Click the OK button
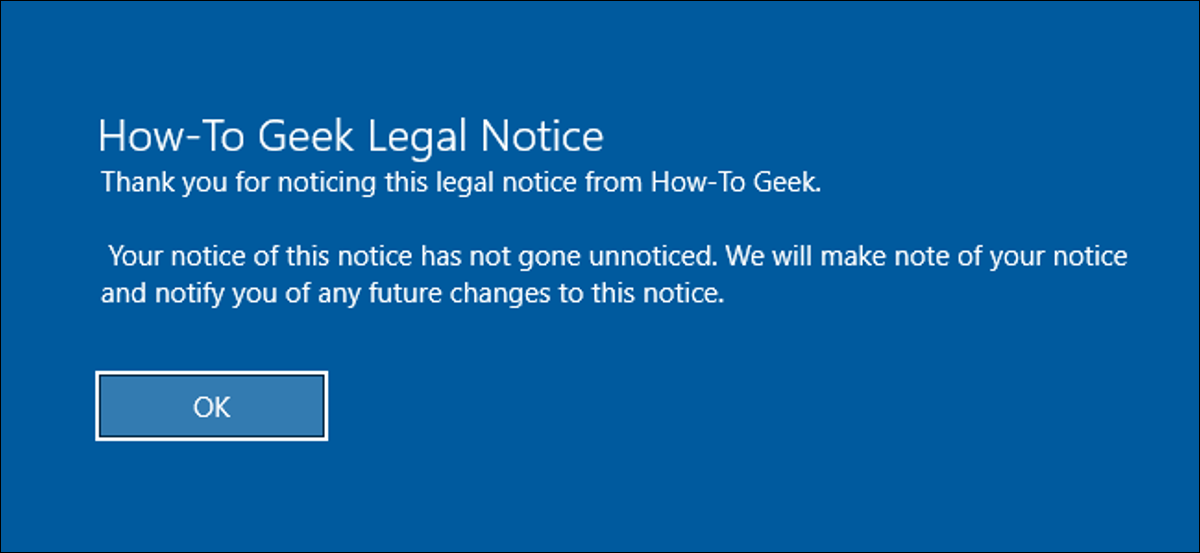Viewport: 1200px width, 553px height. pyautogui.click(x=212, y=407)
